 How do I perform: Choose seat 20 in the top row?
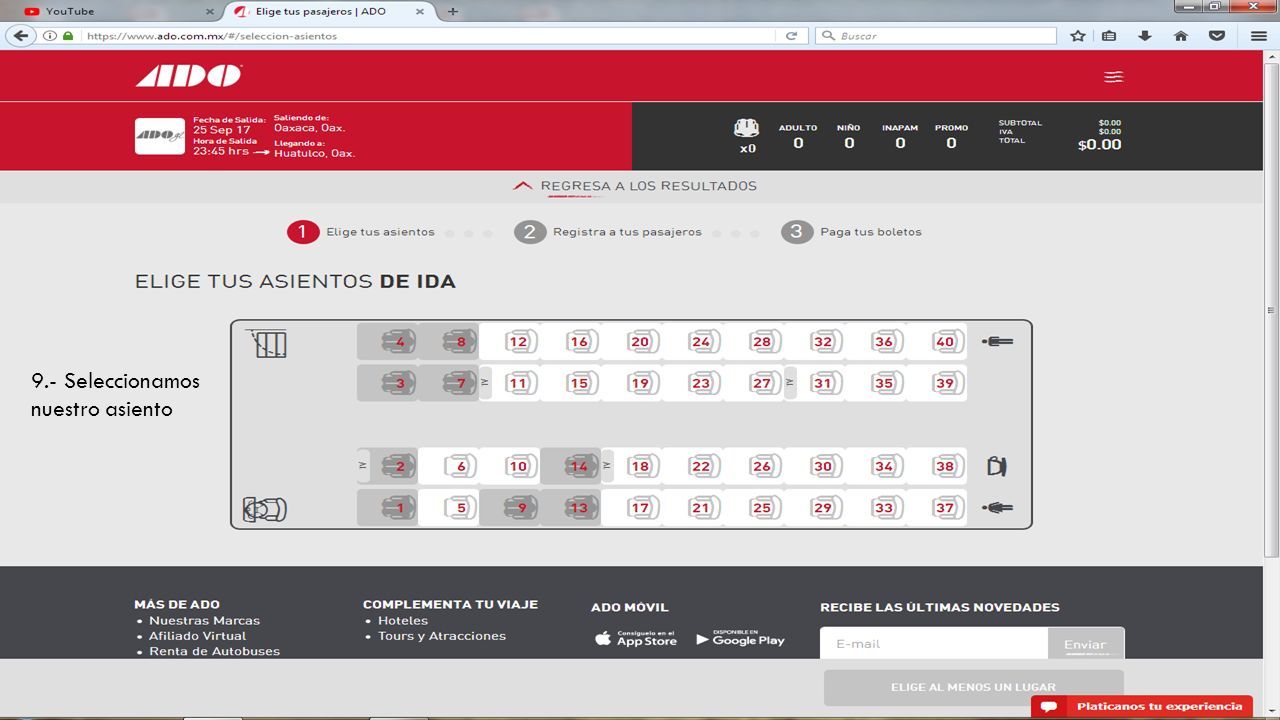click(x=640, y=342)
